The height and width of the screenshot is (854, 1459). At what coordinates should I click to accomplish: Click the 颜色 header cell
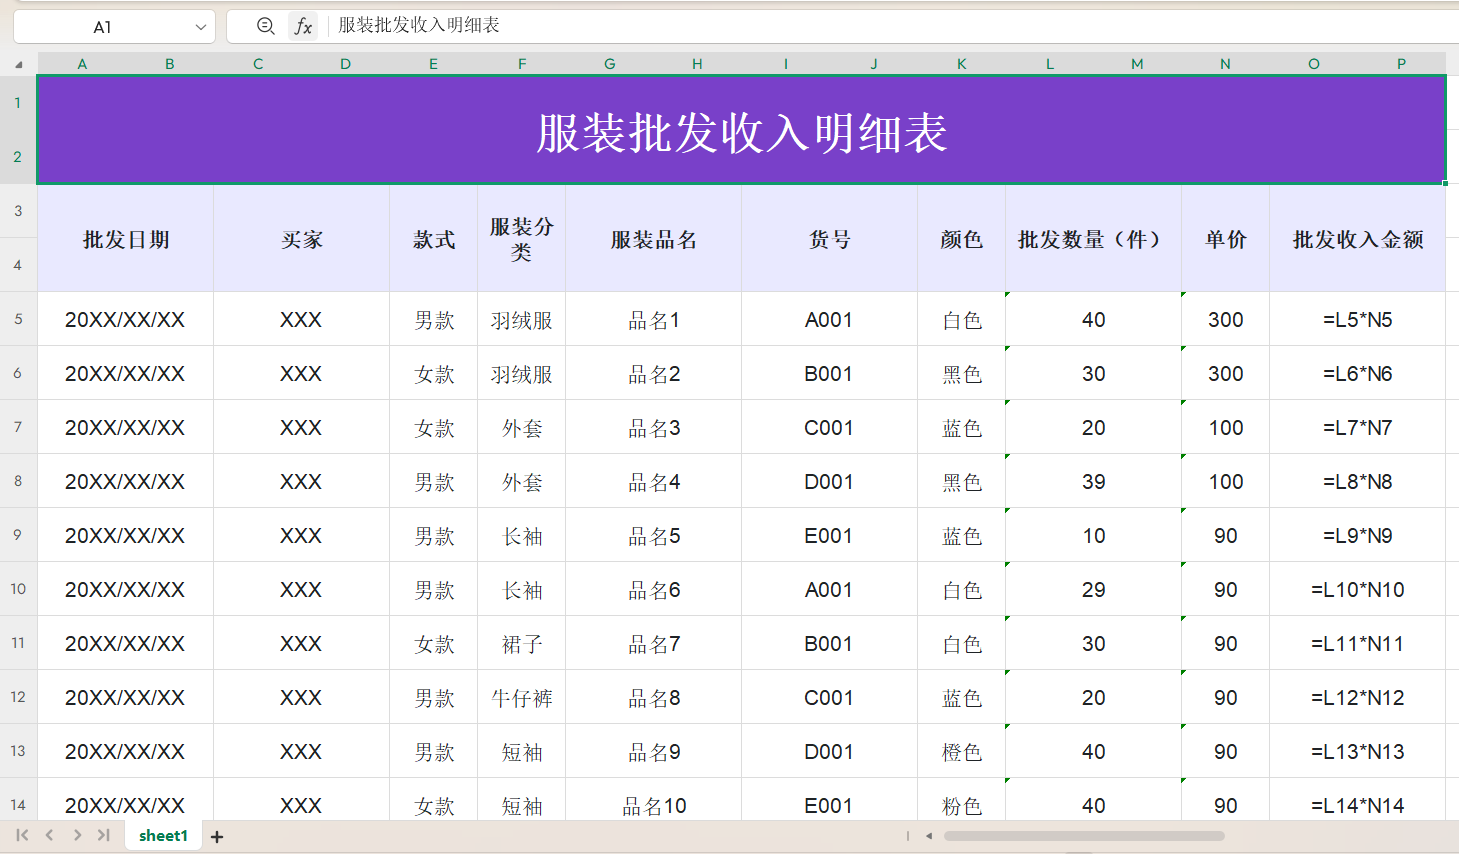(x=962, y=239)
